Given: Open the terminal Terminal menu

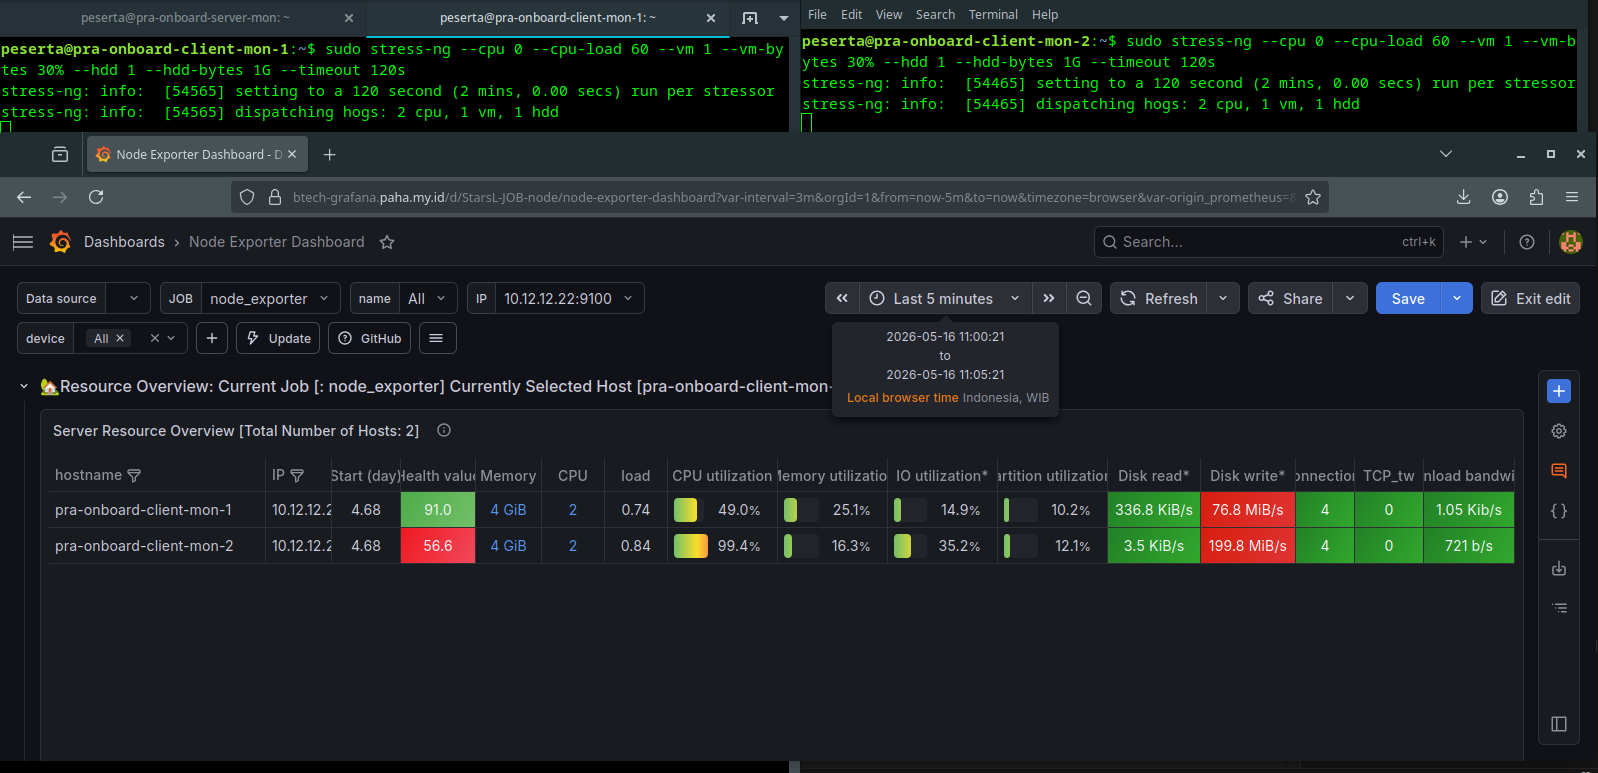Looking at the screenshot, I should (993, 15).
